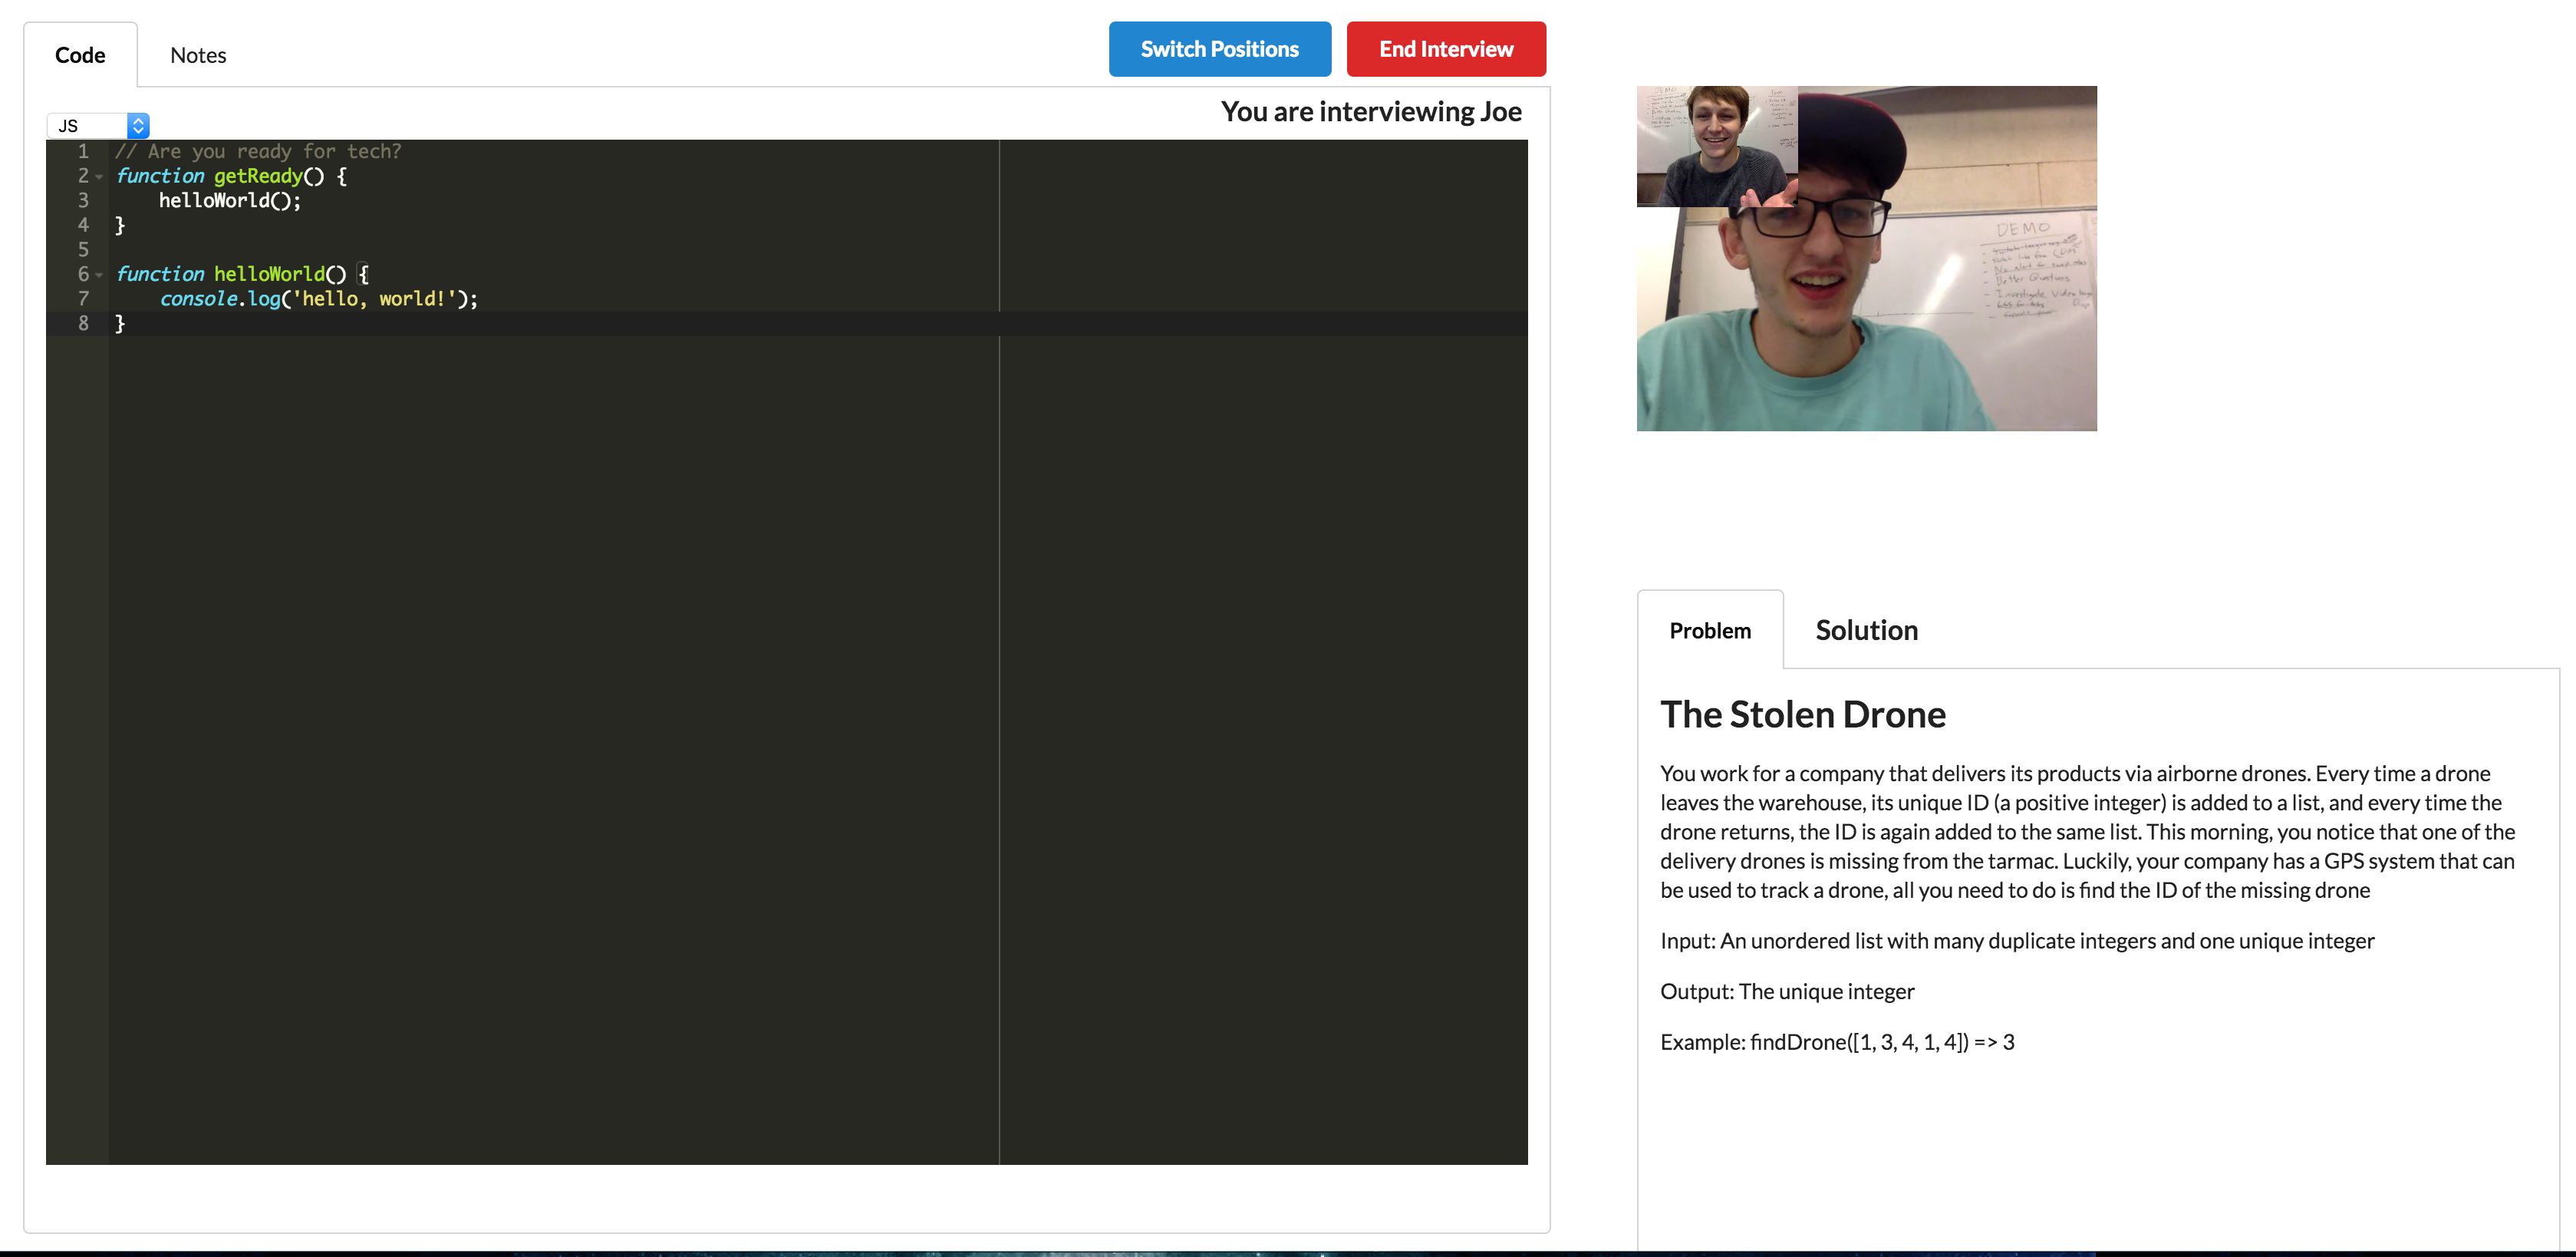Click the findDrone example text
2576x1257 pixels.
(x=1836, y=1042)
